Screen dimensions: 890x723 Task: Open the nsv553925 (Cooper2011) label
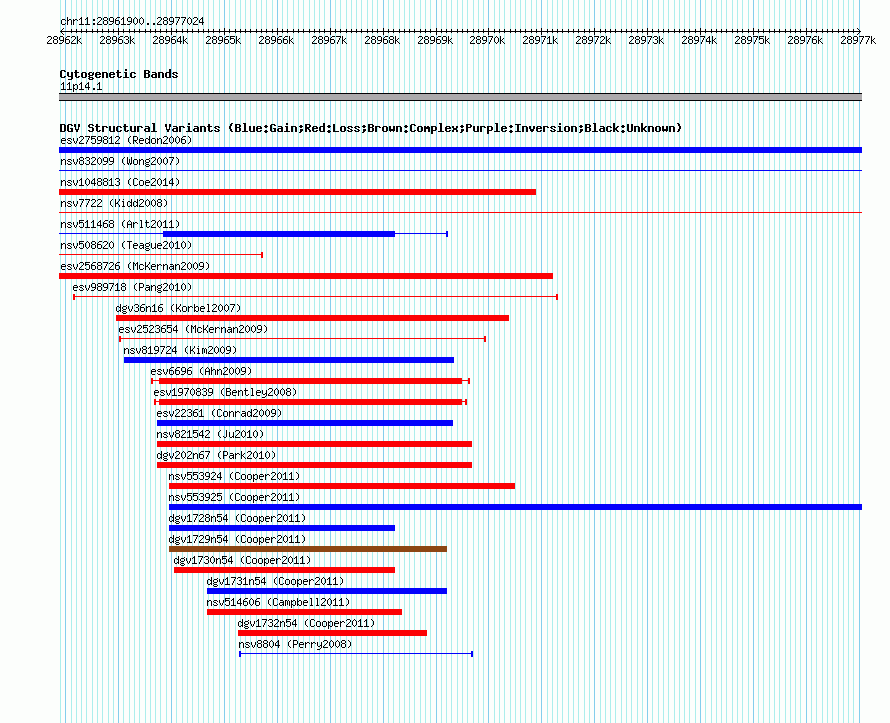pos(234,497)
